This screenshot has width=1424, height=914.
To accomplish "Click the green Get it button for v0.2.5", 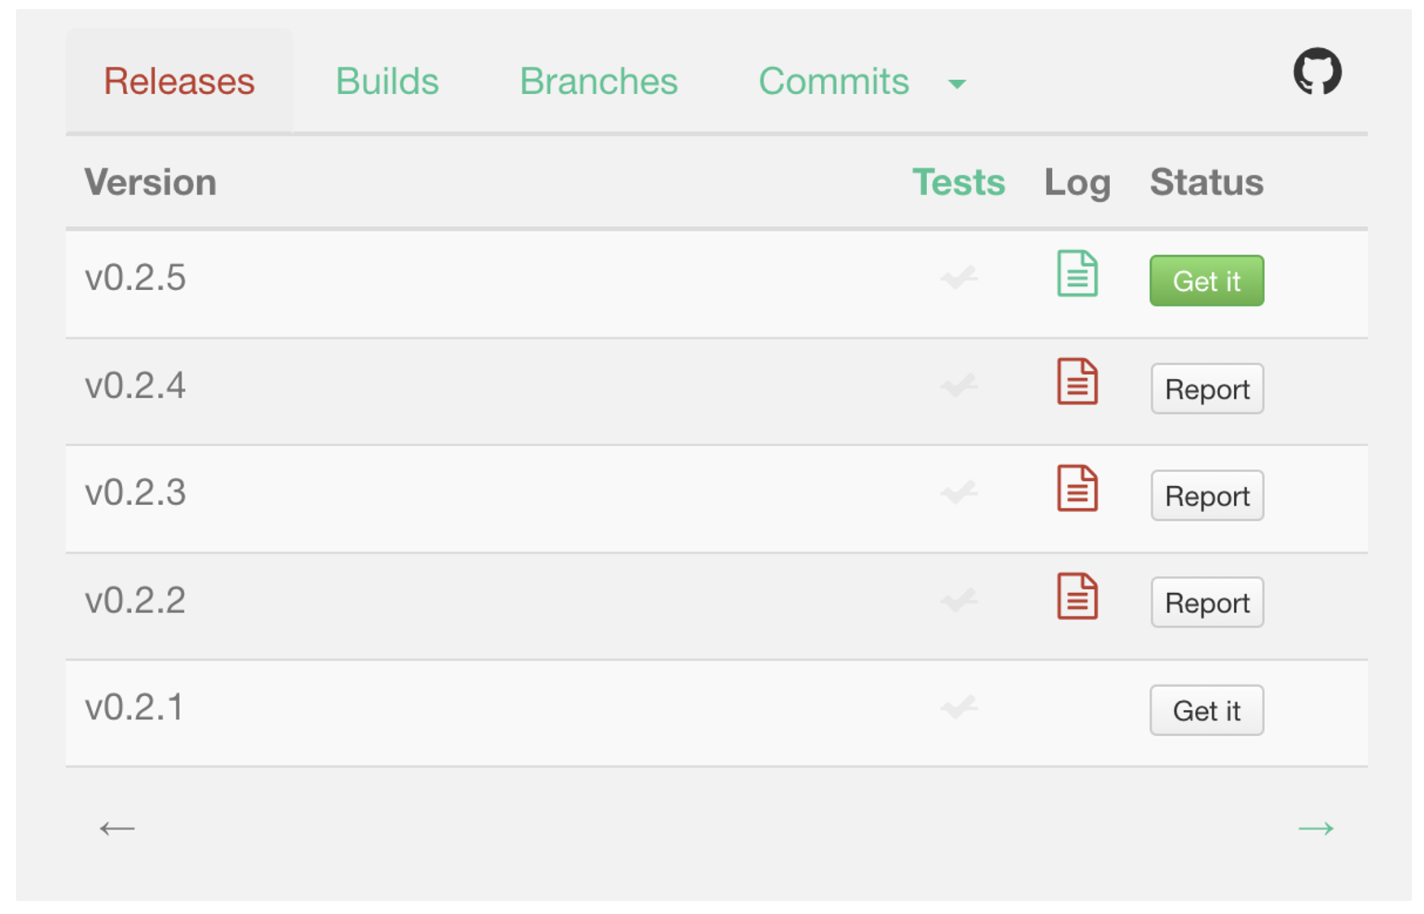I will click(x=1206, y=281).
